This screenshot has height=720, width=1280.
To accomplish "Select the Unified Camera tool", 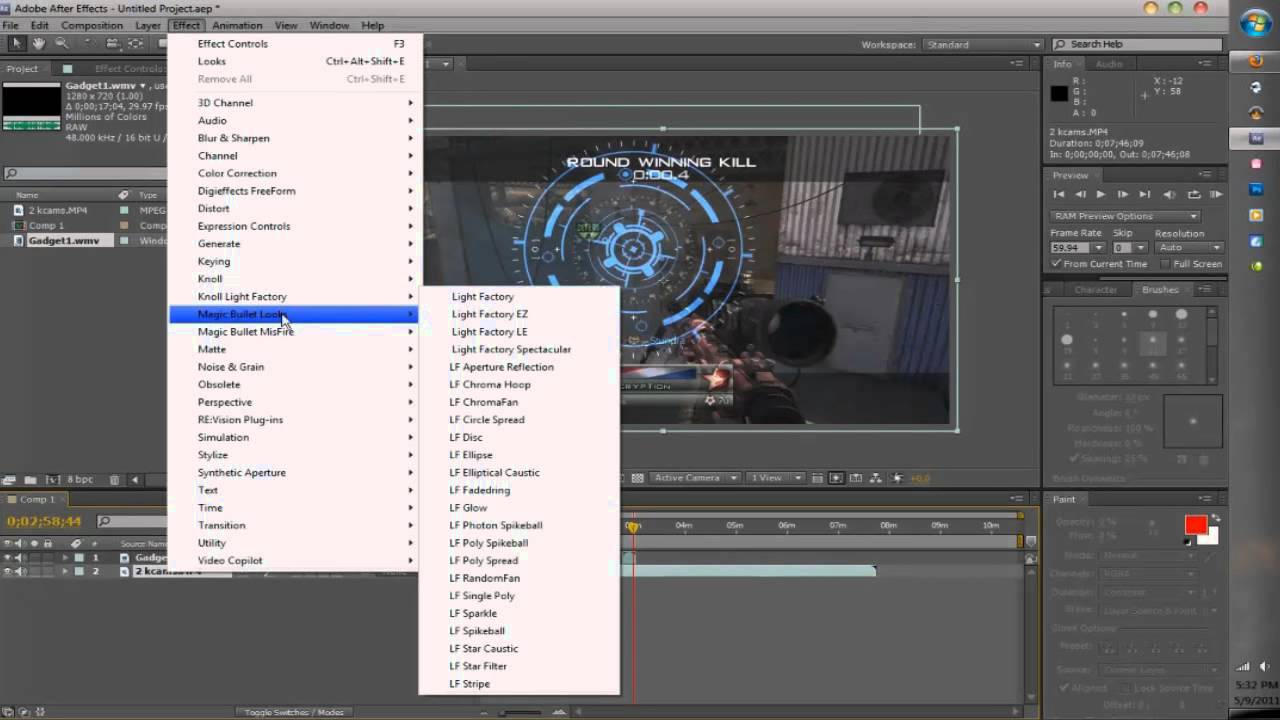I will [112, 44].
